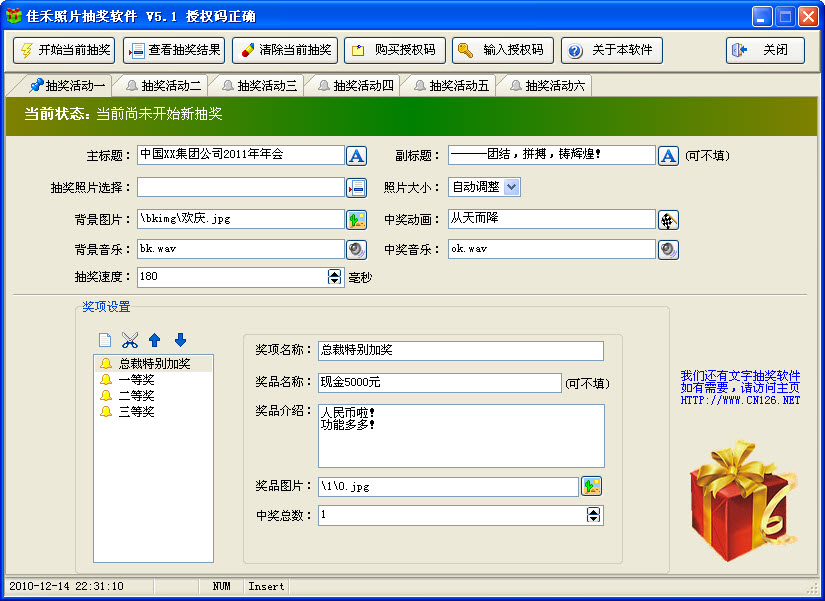Open font settings for the main title

[x=357, y=155]
